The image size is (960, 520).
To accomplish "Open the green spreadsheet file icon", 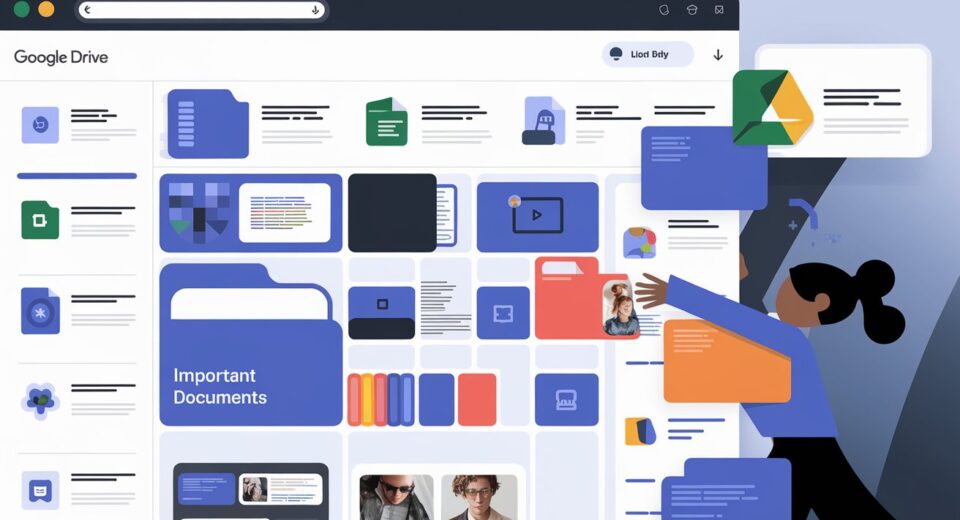I will pyautogui.click(x=386, y=121).
